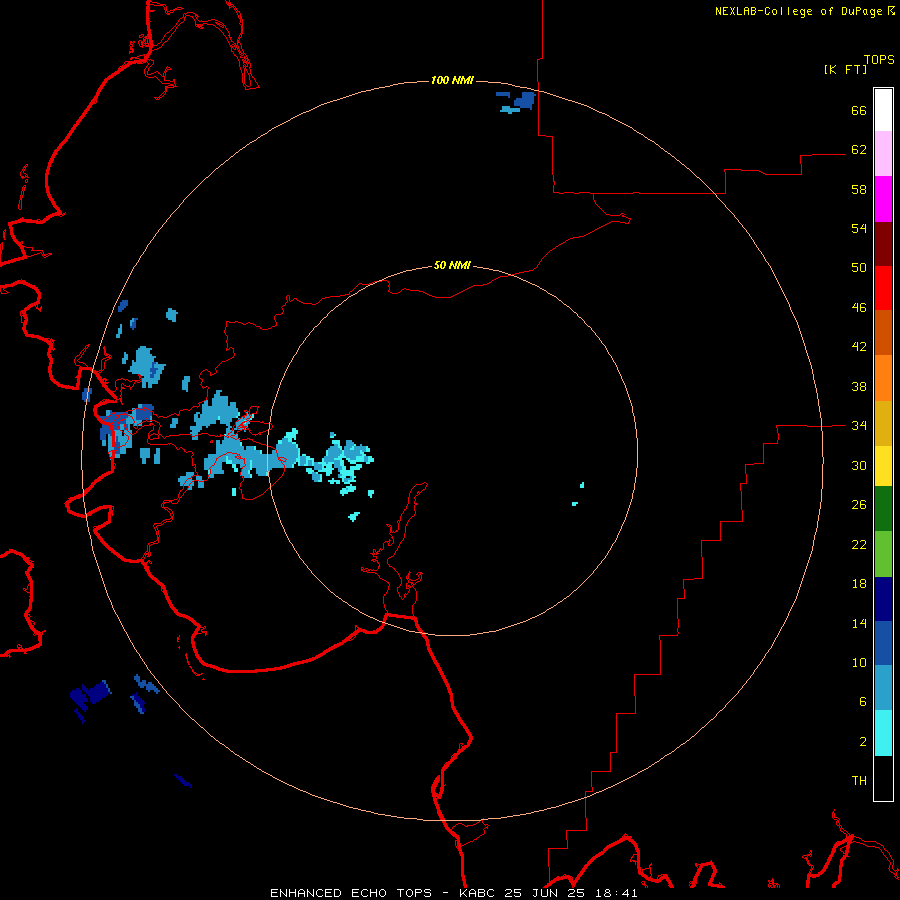The image size is (900, 900).
Task: Click the legend value 30
Action: pos(859,465)
